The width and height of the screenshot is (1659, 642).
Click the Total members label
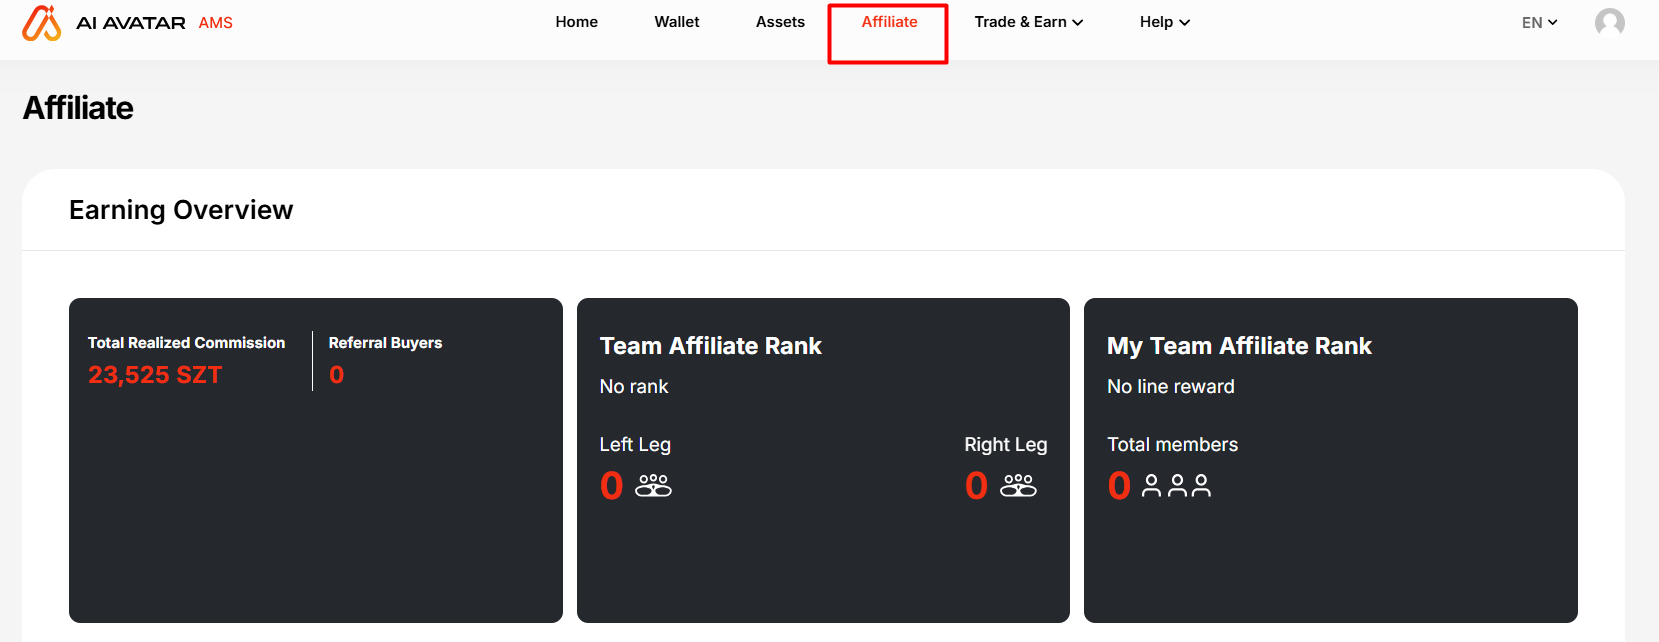coord(1172,445)
